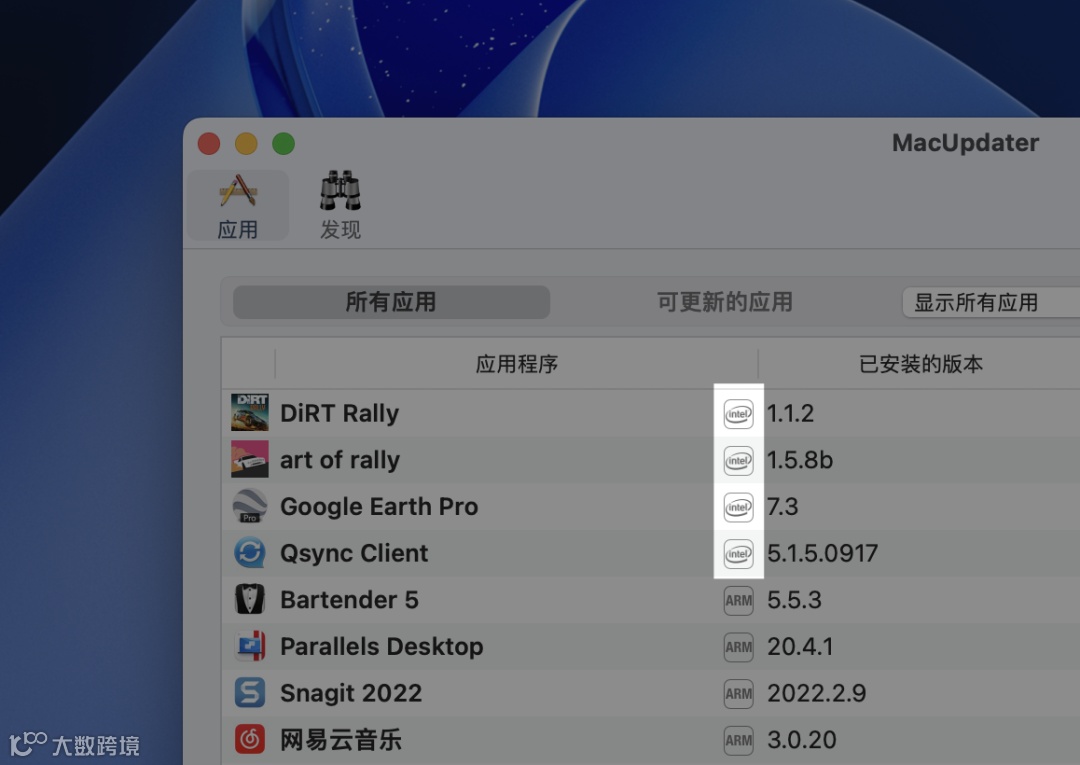The height and width of the screenshot is (765, 1080).
Task: Click version 2022.2.9 of Snagit 2022
Action: [817, 693]
